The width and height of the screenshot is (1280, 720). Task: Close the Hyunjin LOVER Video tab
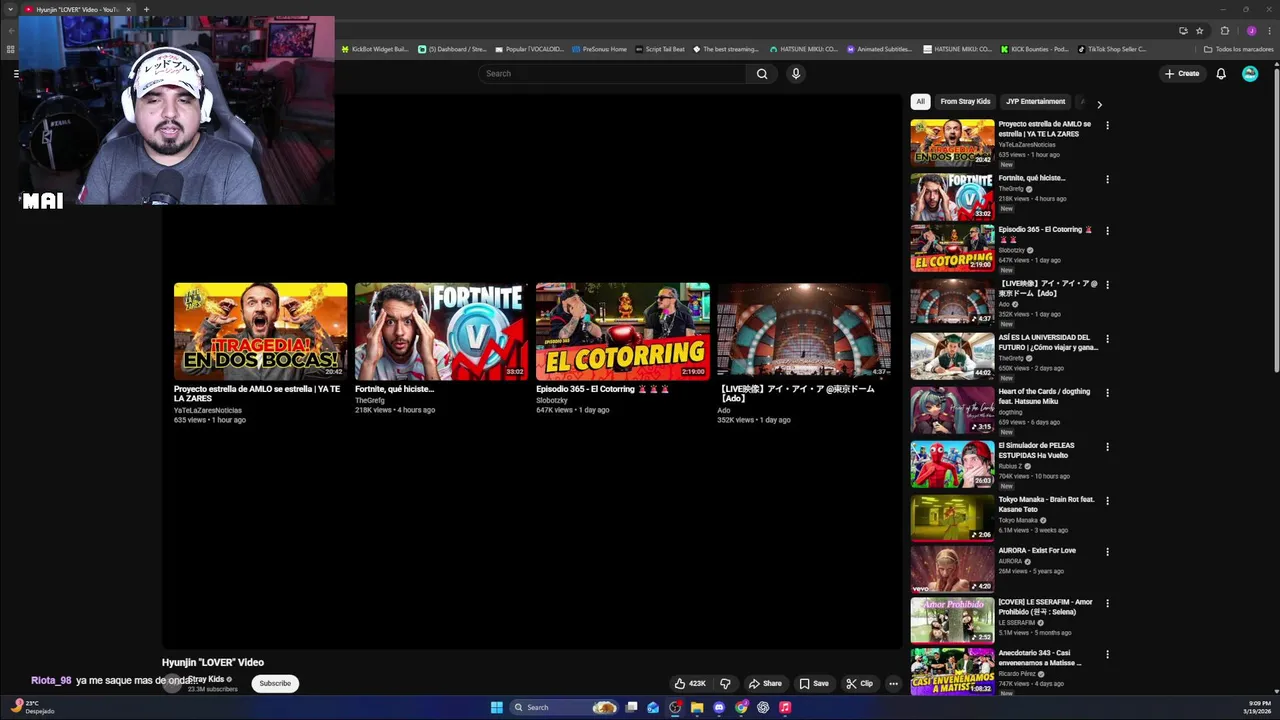(128, 9)
